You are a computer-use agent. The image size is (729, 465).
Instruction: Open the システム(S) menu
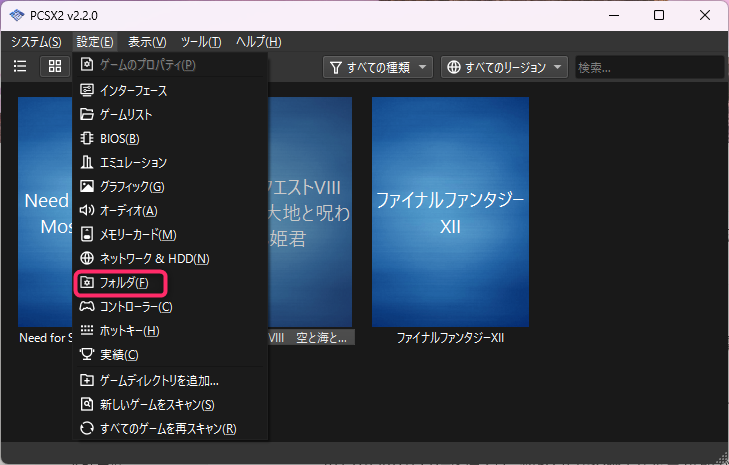tap(36, 42)
